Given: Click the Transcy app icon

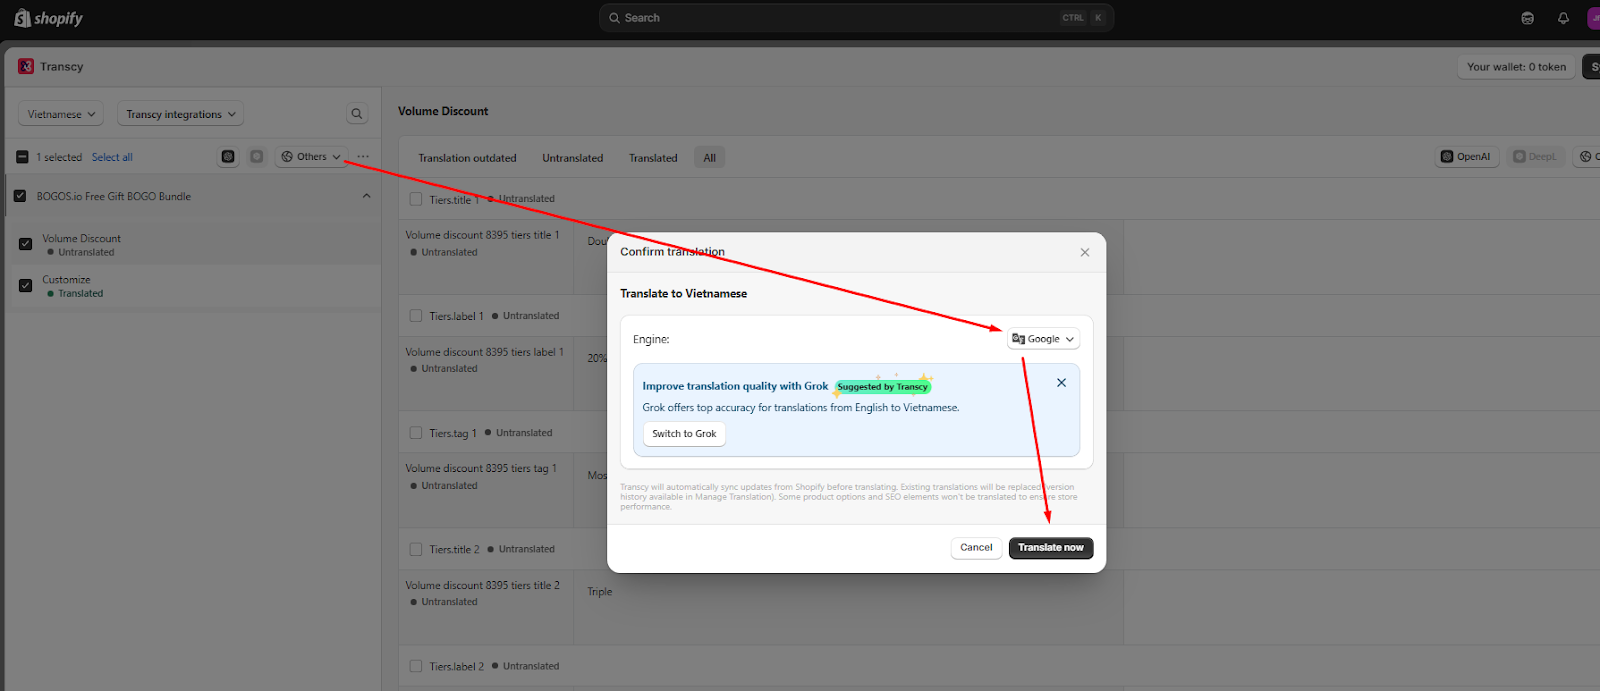Looking at the screenshot, I should [26, 66].
